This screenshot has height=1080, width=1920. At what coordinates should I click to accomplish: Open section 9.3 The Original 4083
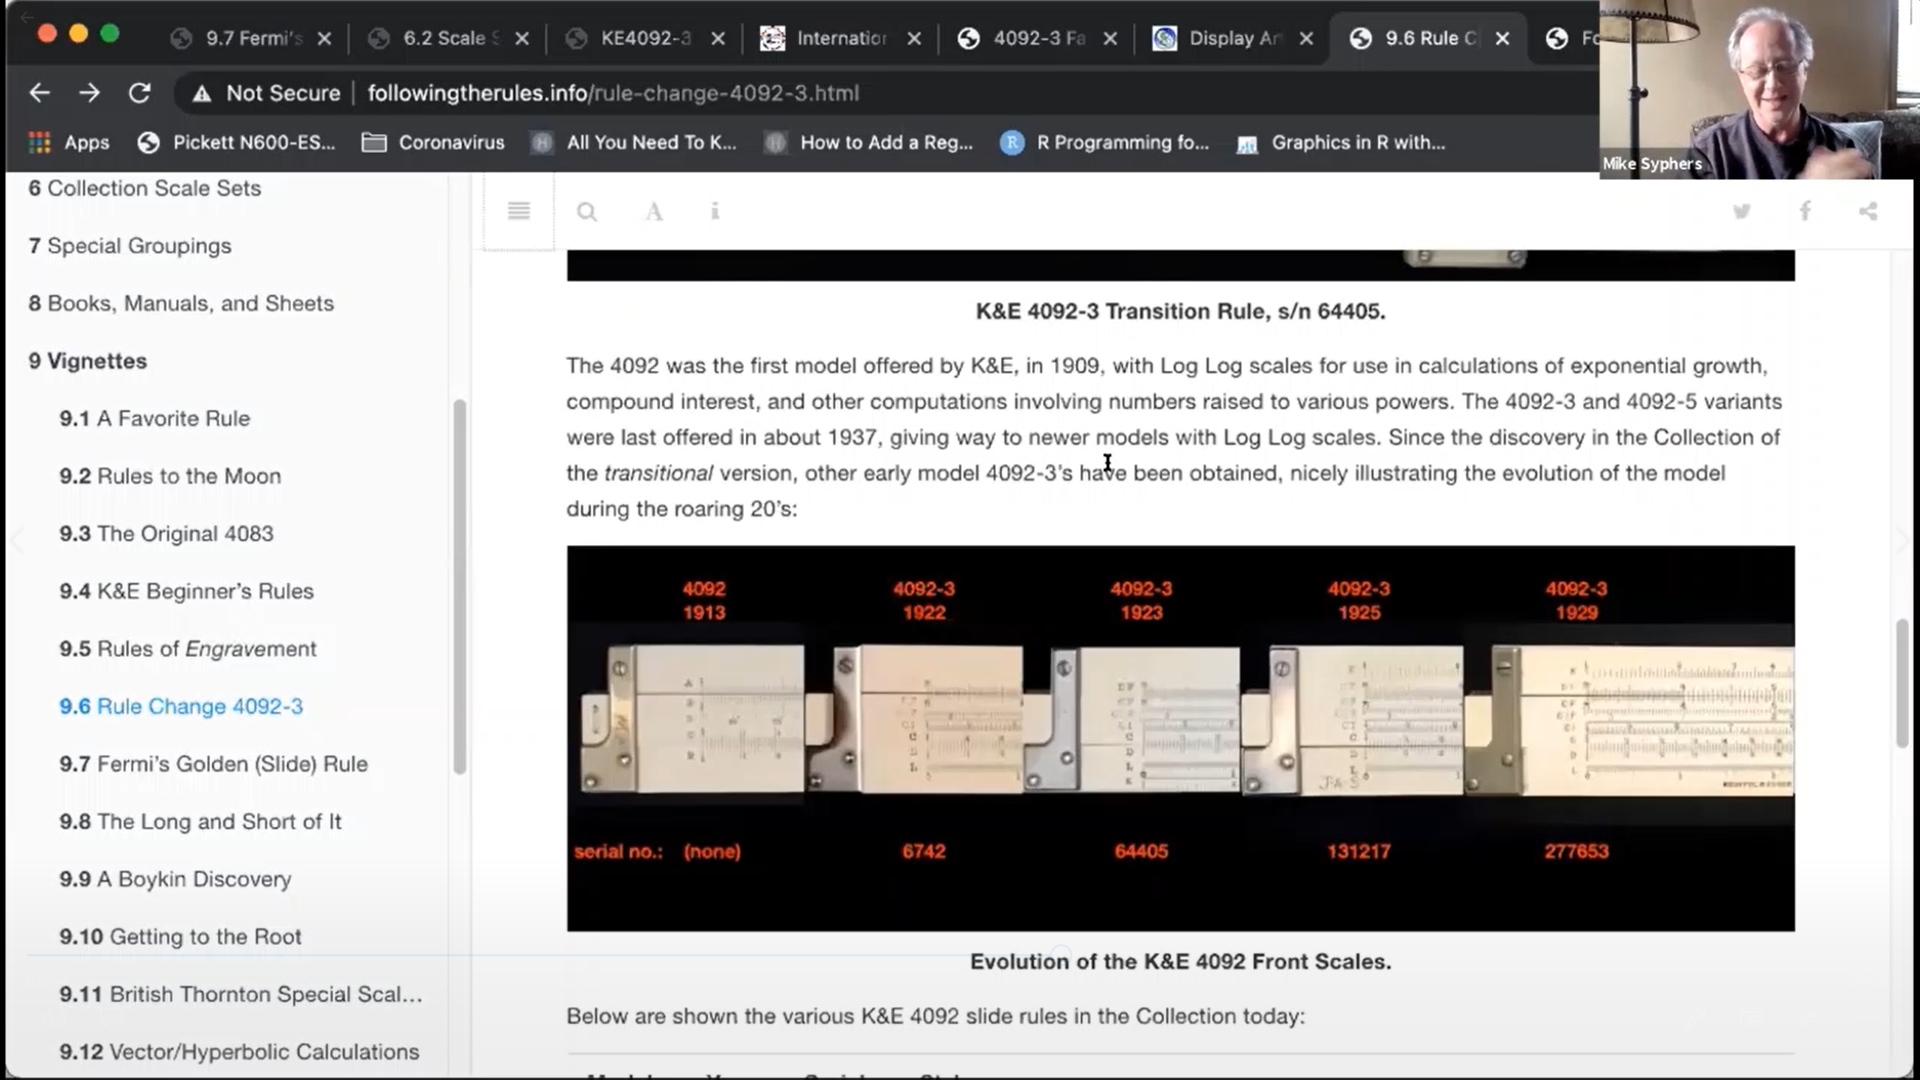click(x=166, y=534)
